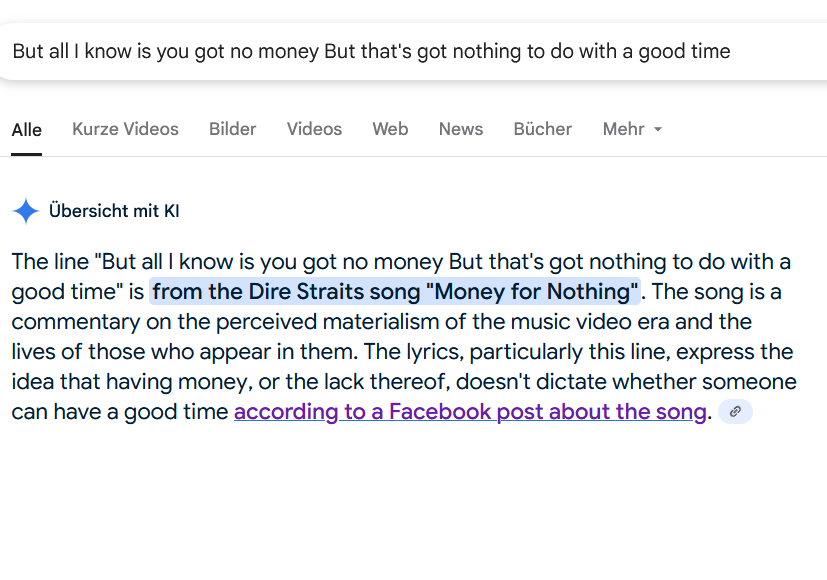Open the Bilder results tab
The height and width of the screenshot is (580, 827).
(x=233, y=129)
